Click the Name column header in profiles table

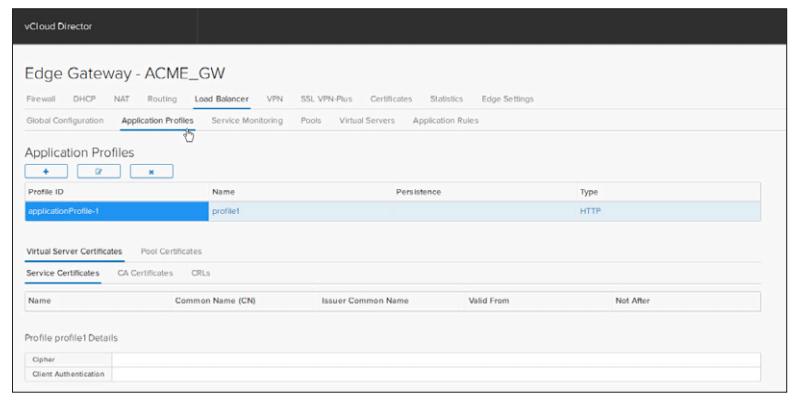coord(301,192)
